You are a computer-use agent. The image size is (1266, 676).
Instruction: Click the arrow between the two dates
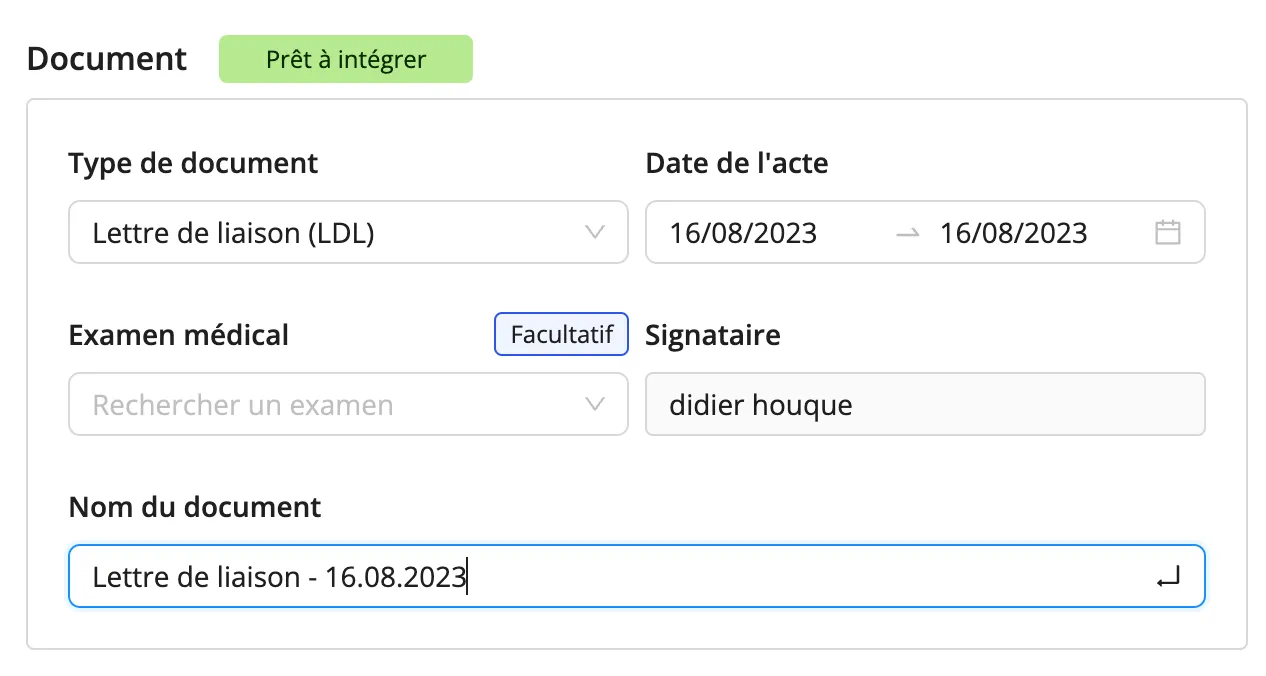(x=907, y=233)
